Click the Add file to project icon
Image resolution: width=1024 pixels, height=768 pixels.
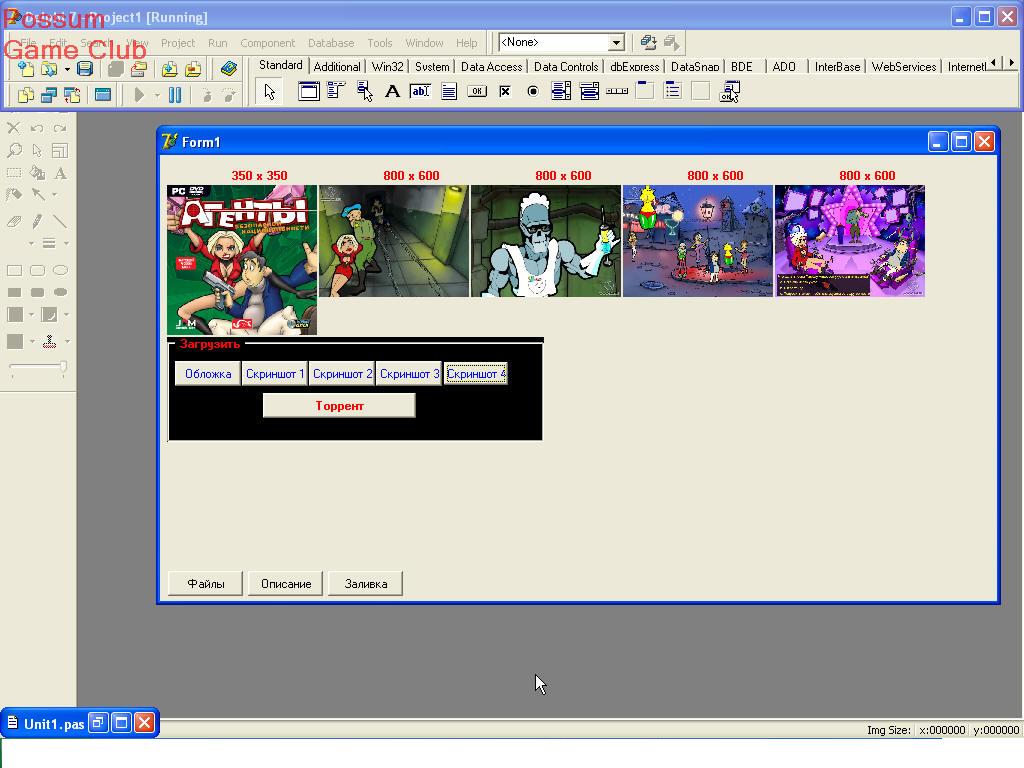coord(169,69)
